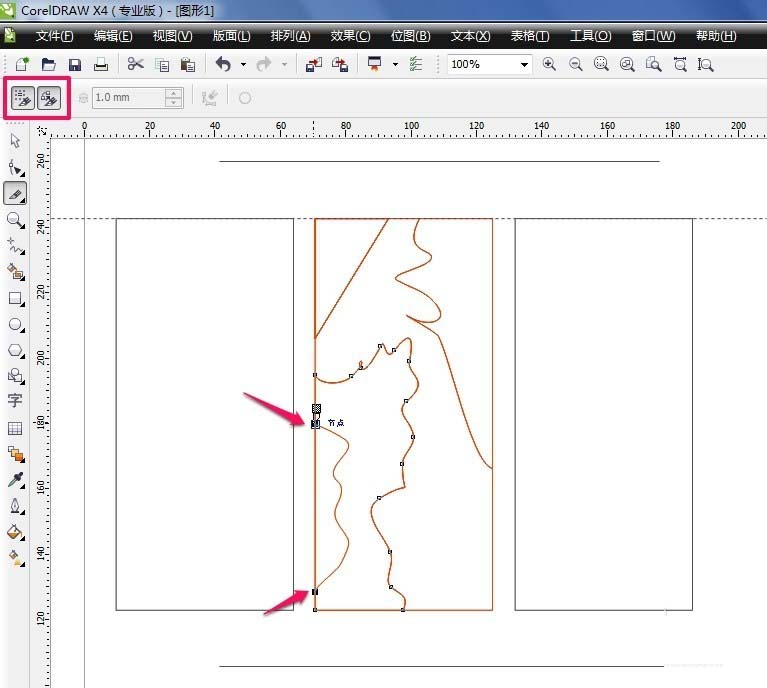The image size is (767, 688).
Task: Toggle Auto-close on cut option
Action: 49,98
